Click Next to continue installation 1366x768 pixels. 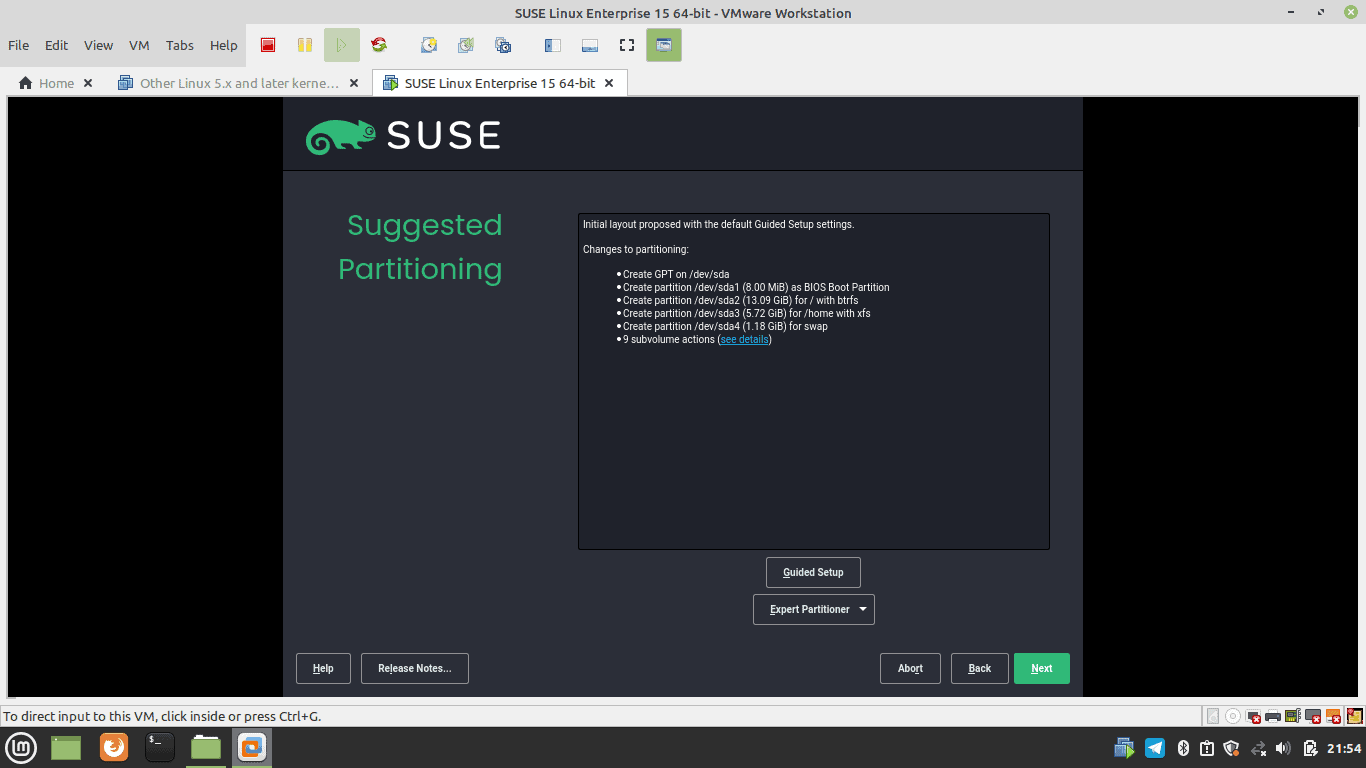point(1042,668)
